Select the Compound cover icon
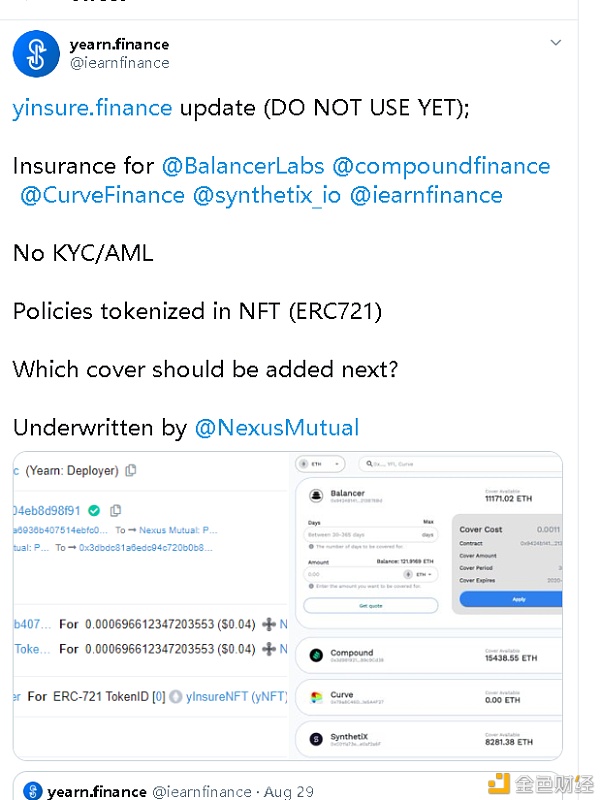 [x=316, y=655]
